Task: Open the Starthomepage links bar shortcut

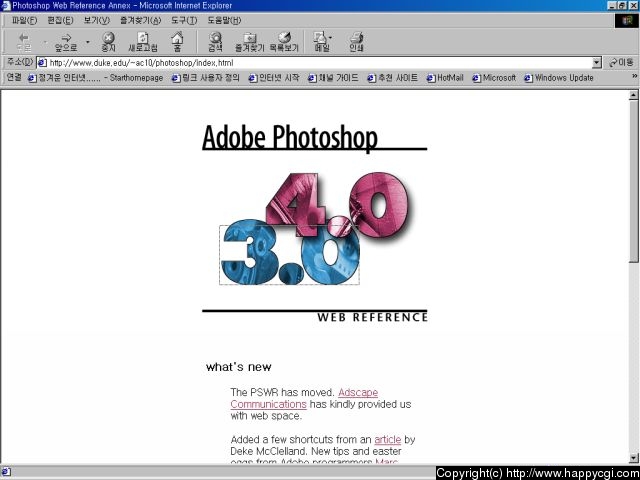Action: tap(96, 78)
